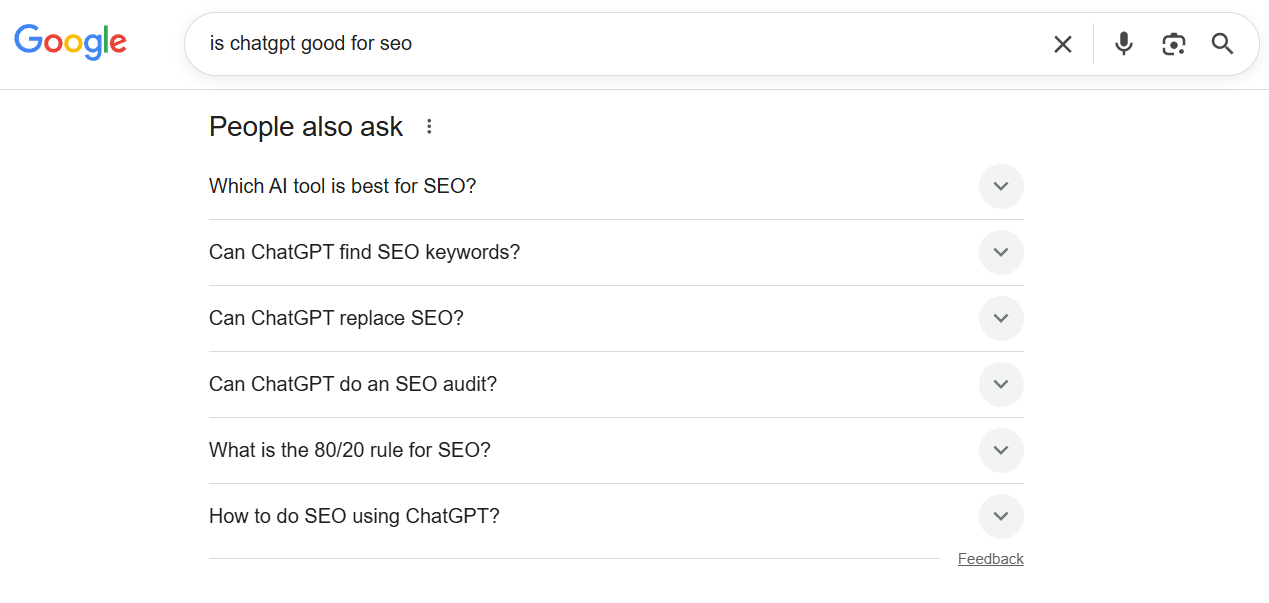Click the magnifying glass to search

[1221, 43]
